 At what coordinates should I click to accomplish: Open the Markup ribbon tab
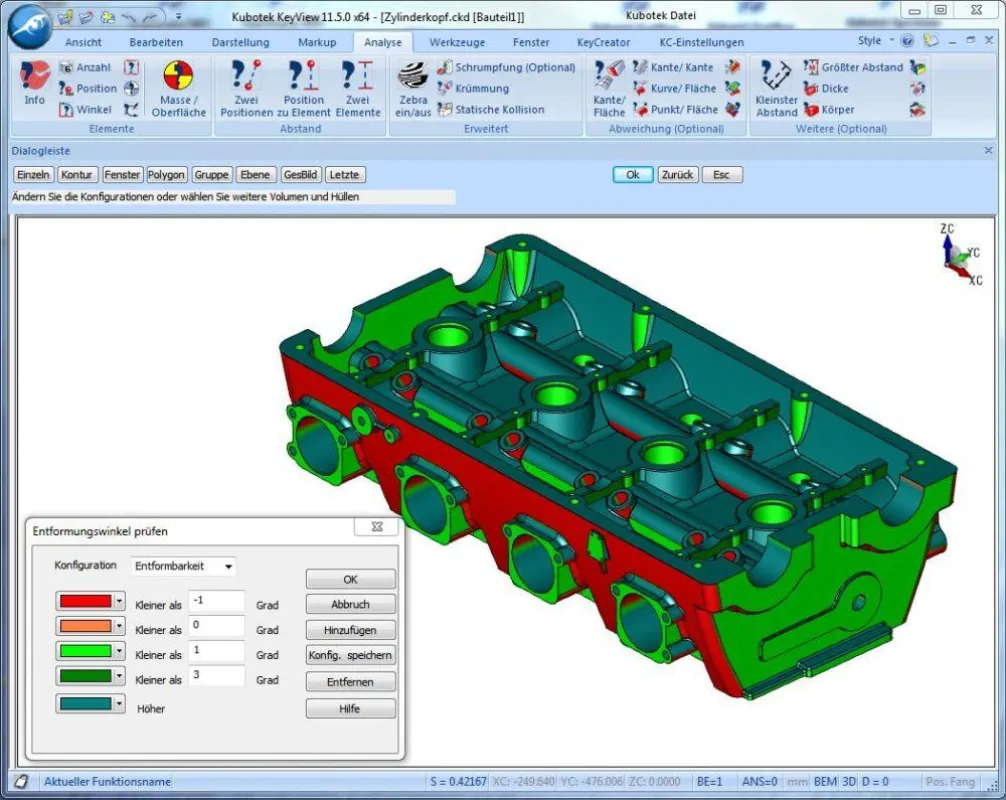click(x=317, y=42)
